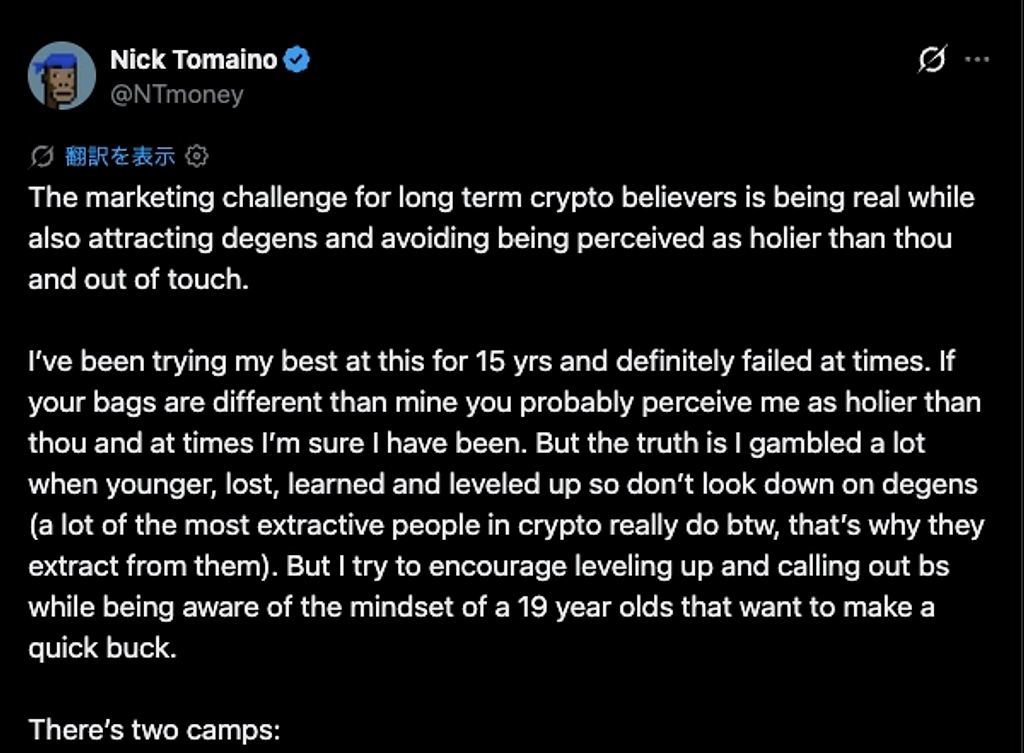Open the Grok icon beside more options
This screenshot has height=753, width=1024.
932,59
